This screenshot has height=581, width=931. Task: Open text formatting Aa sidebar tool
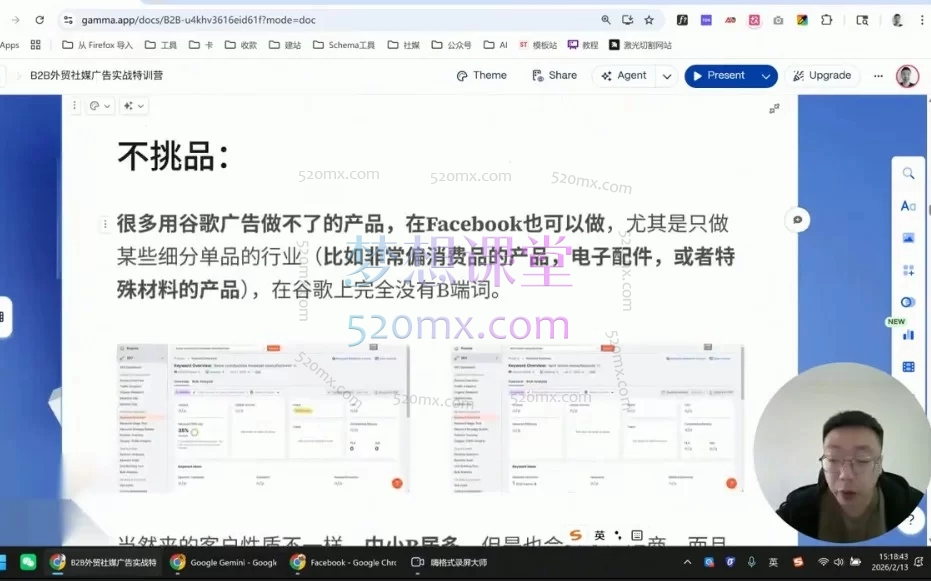pyautogui.click(x=908, y=206)
